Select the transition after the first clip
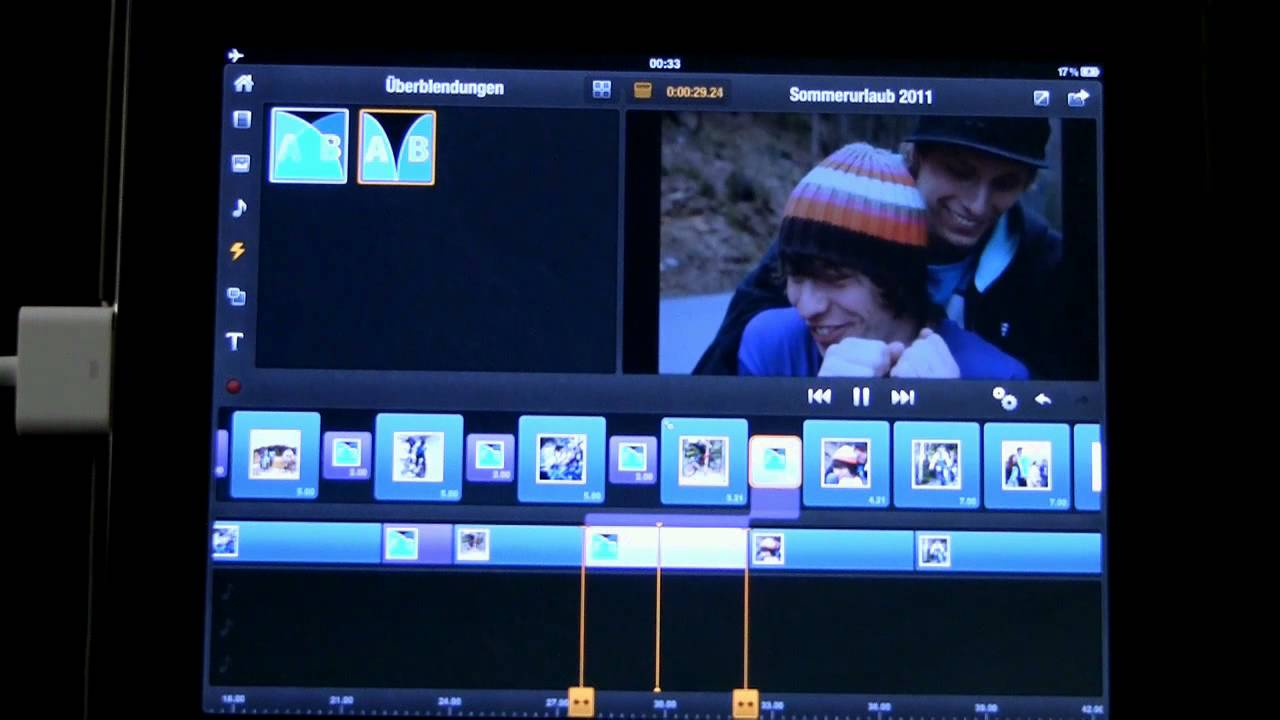 coord(347,455)
